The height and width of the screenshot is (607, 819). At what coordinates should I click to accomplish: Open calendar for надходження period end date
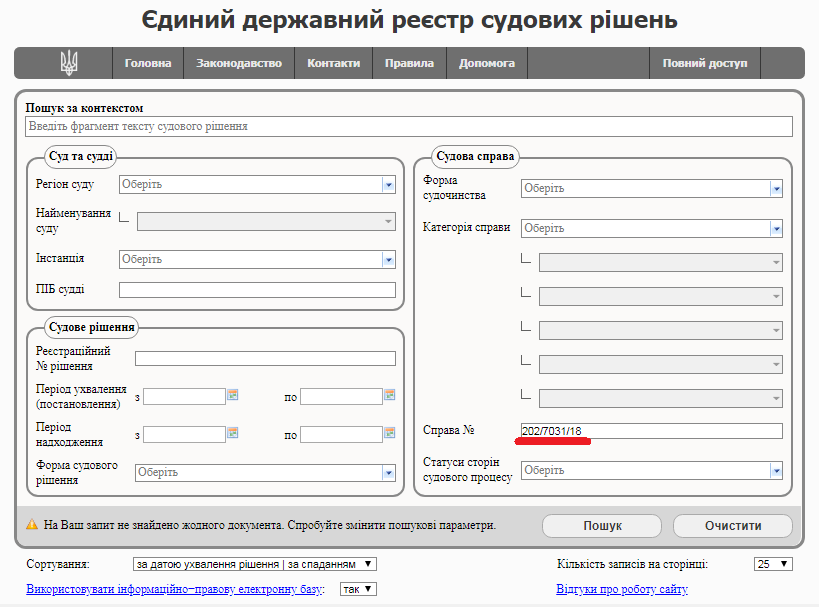tap(390, 434)
